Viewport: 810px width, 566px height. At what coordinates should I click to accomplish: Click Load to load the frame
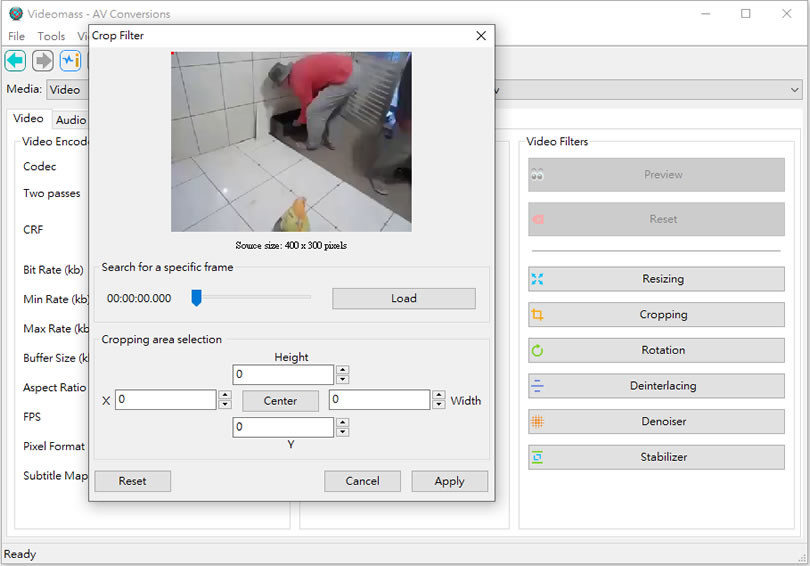[x=403, y=298]
